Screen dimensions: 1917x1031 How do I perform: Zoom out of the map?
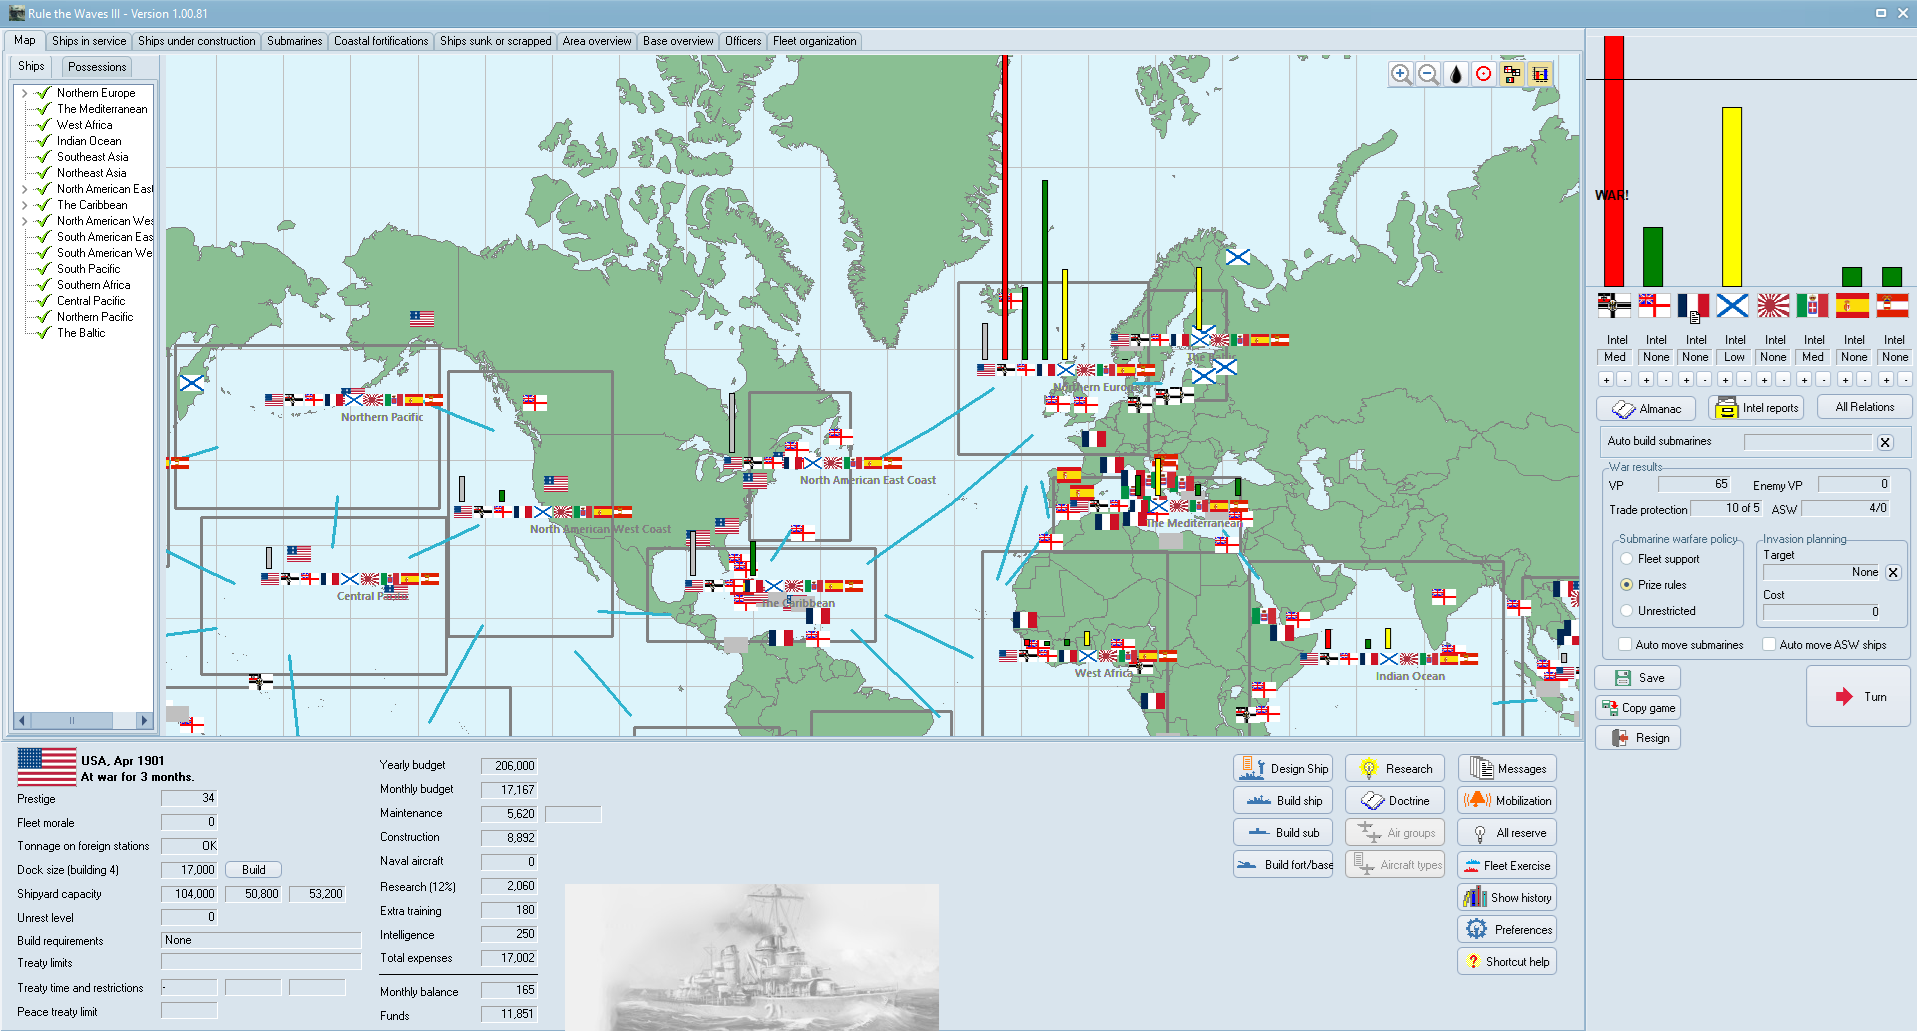(1428, 74)
